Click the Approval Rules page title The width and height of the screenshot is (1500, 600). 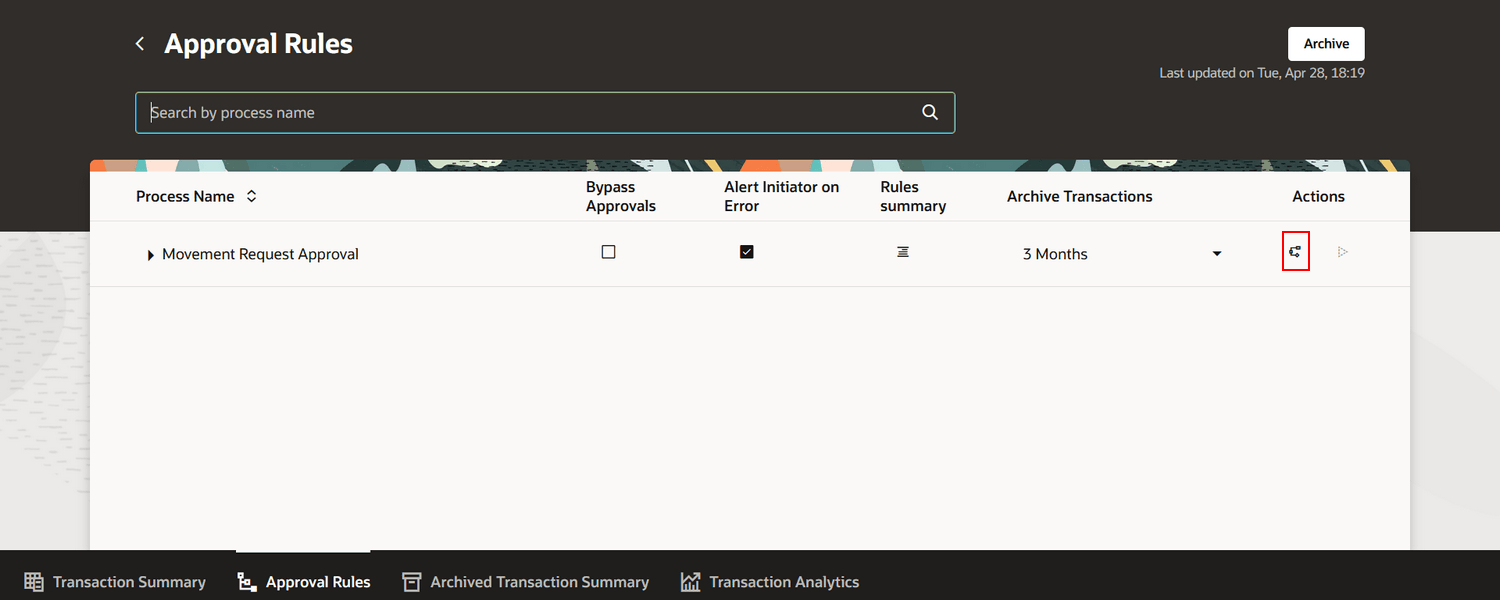tap(258, 44)
